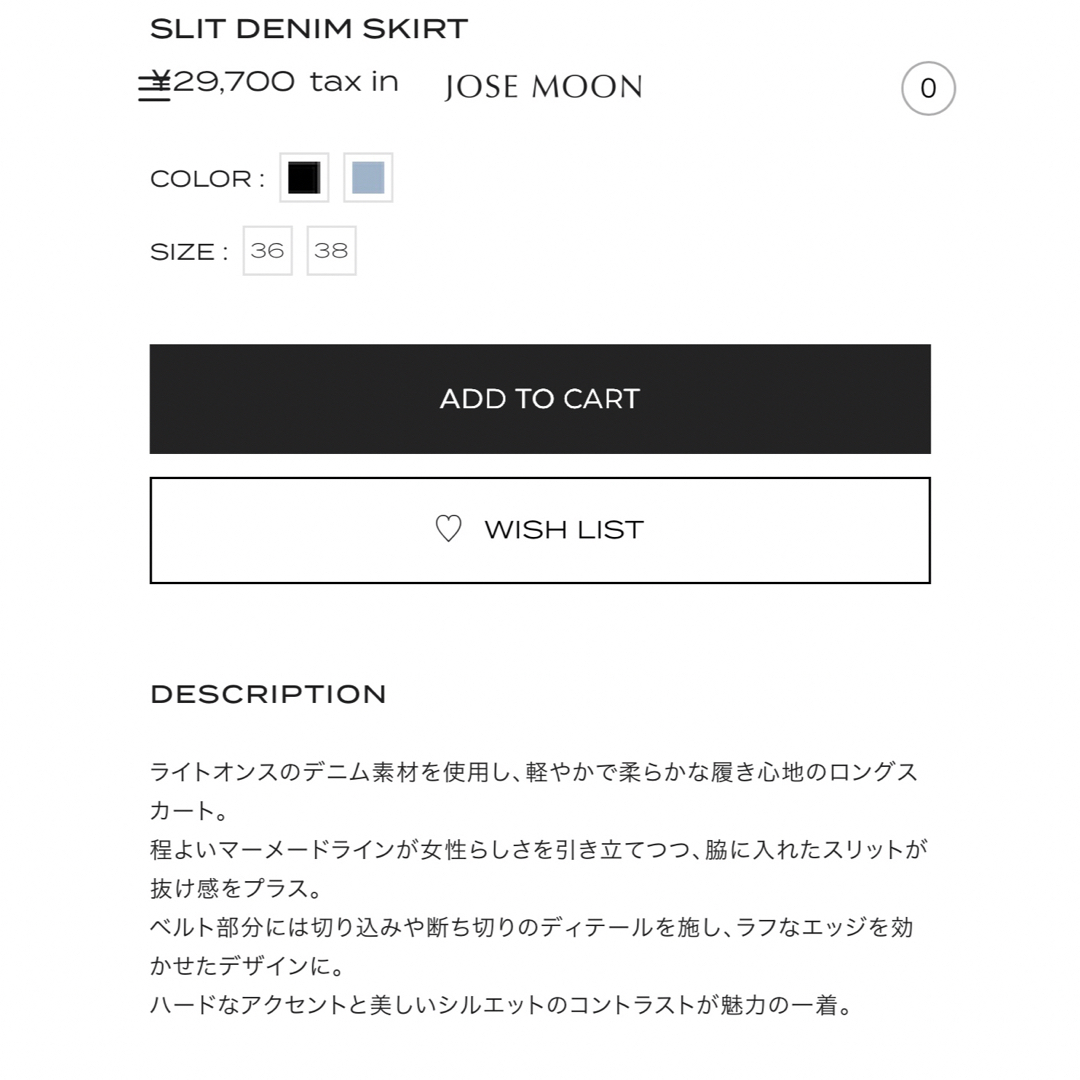
Task: Click the WISH LIST button label
Action: [564, 530]
